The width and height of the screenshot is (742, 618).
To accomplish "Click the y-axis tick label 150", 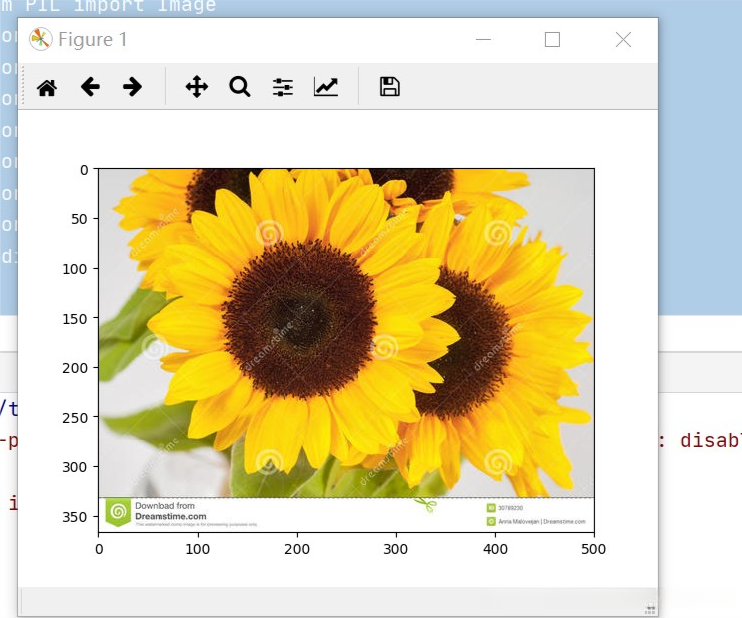I will click(x=75, y=319).
